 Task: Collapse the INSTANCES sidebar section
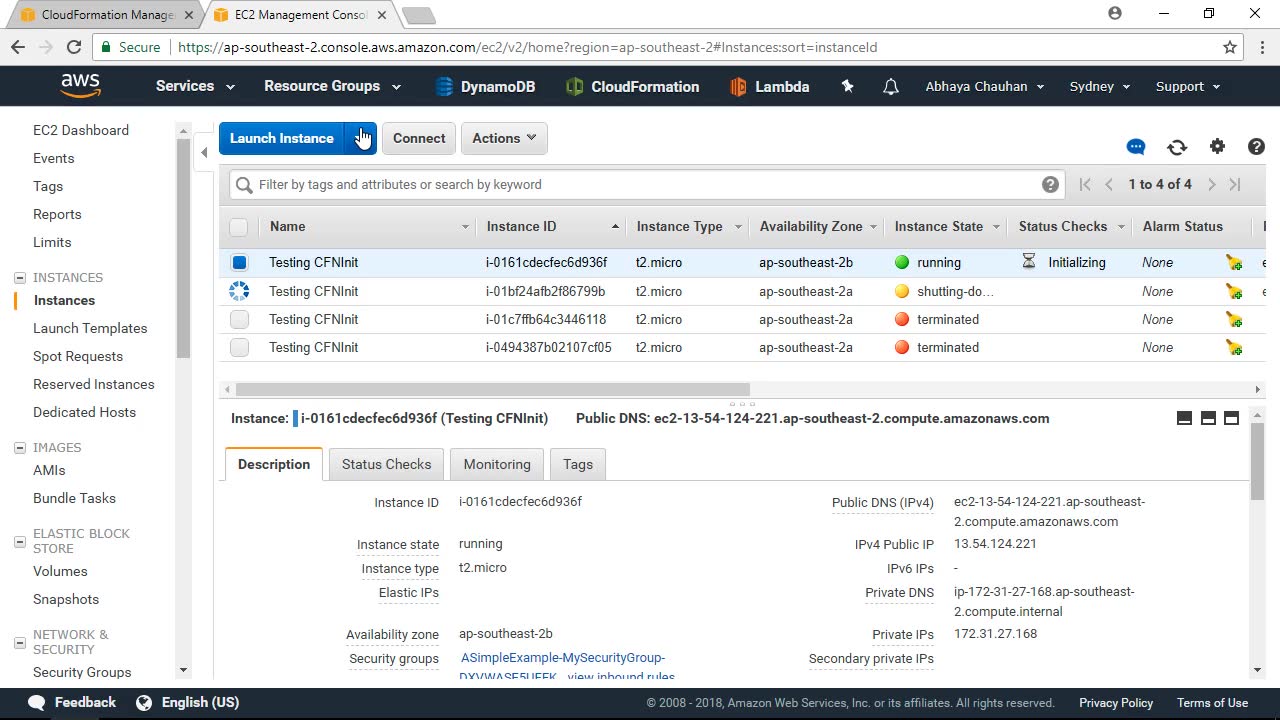20,278
